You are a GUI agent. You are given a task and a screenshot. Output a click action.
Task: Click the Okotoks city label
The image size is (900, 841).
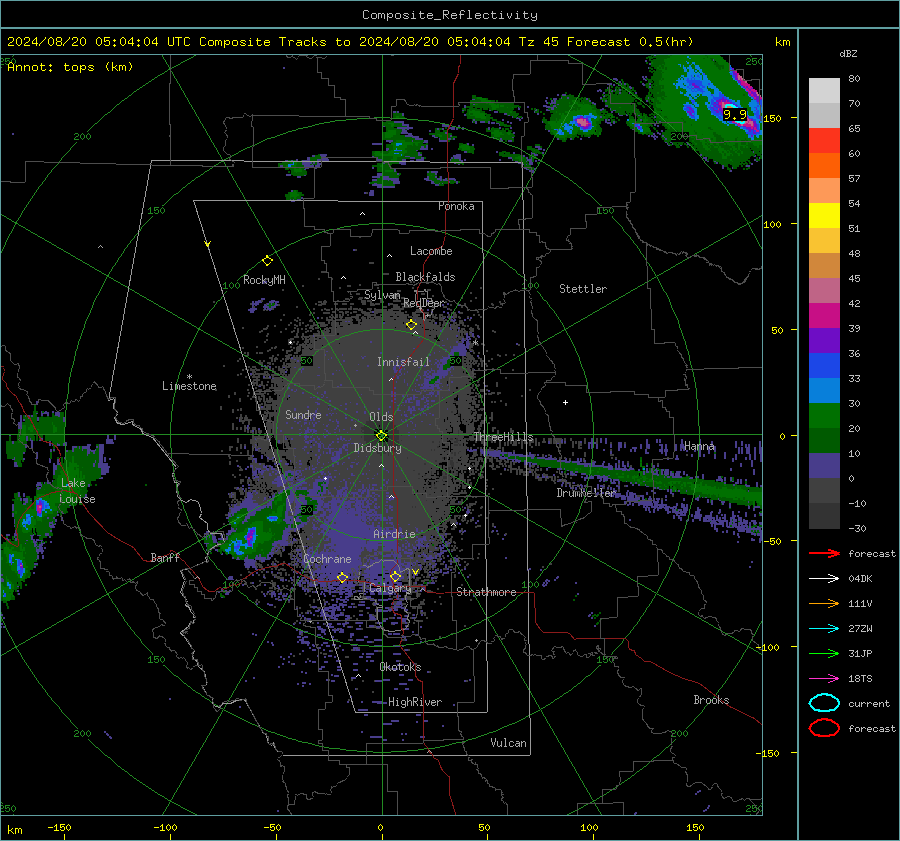pos(400,667)
